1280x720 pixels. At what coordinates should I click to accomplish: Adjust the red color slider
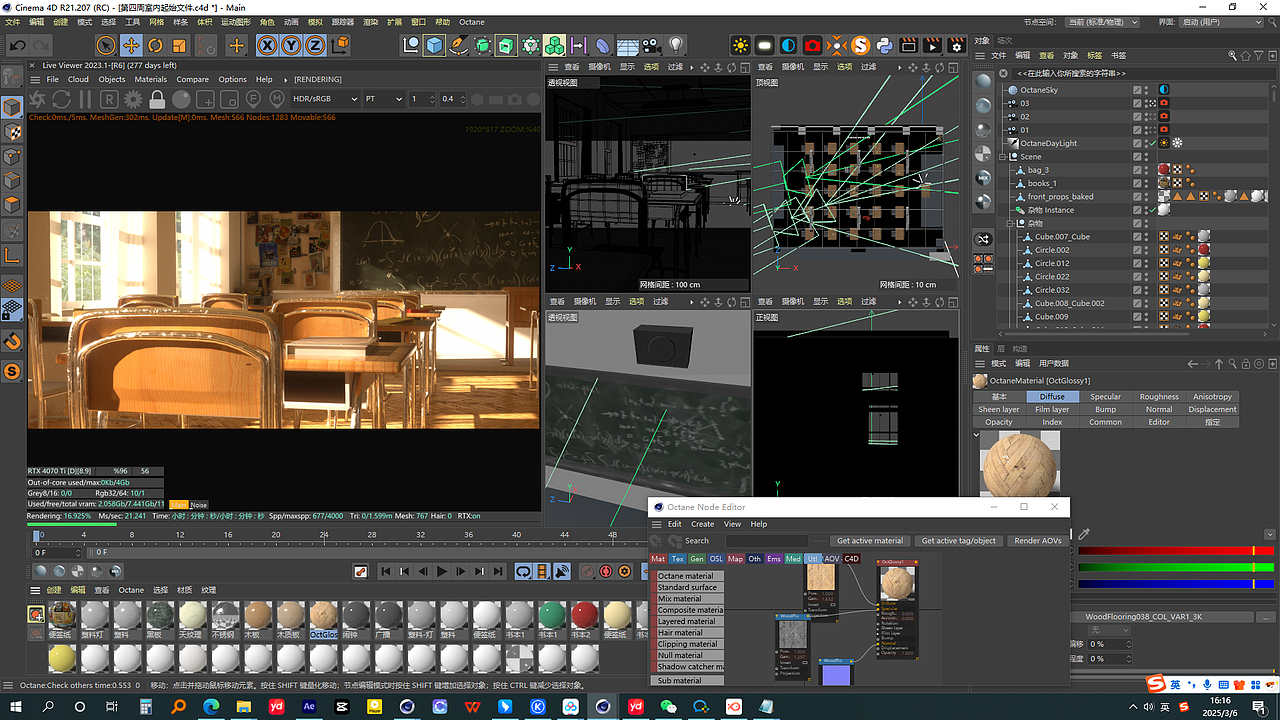click(1175, 551)
